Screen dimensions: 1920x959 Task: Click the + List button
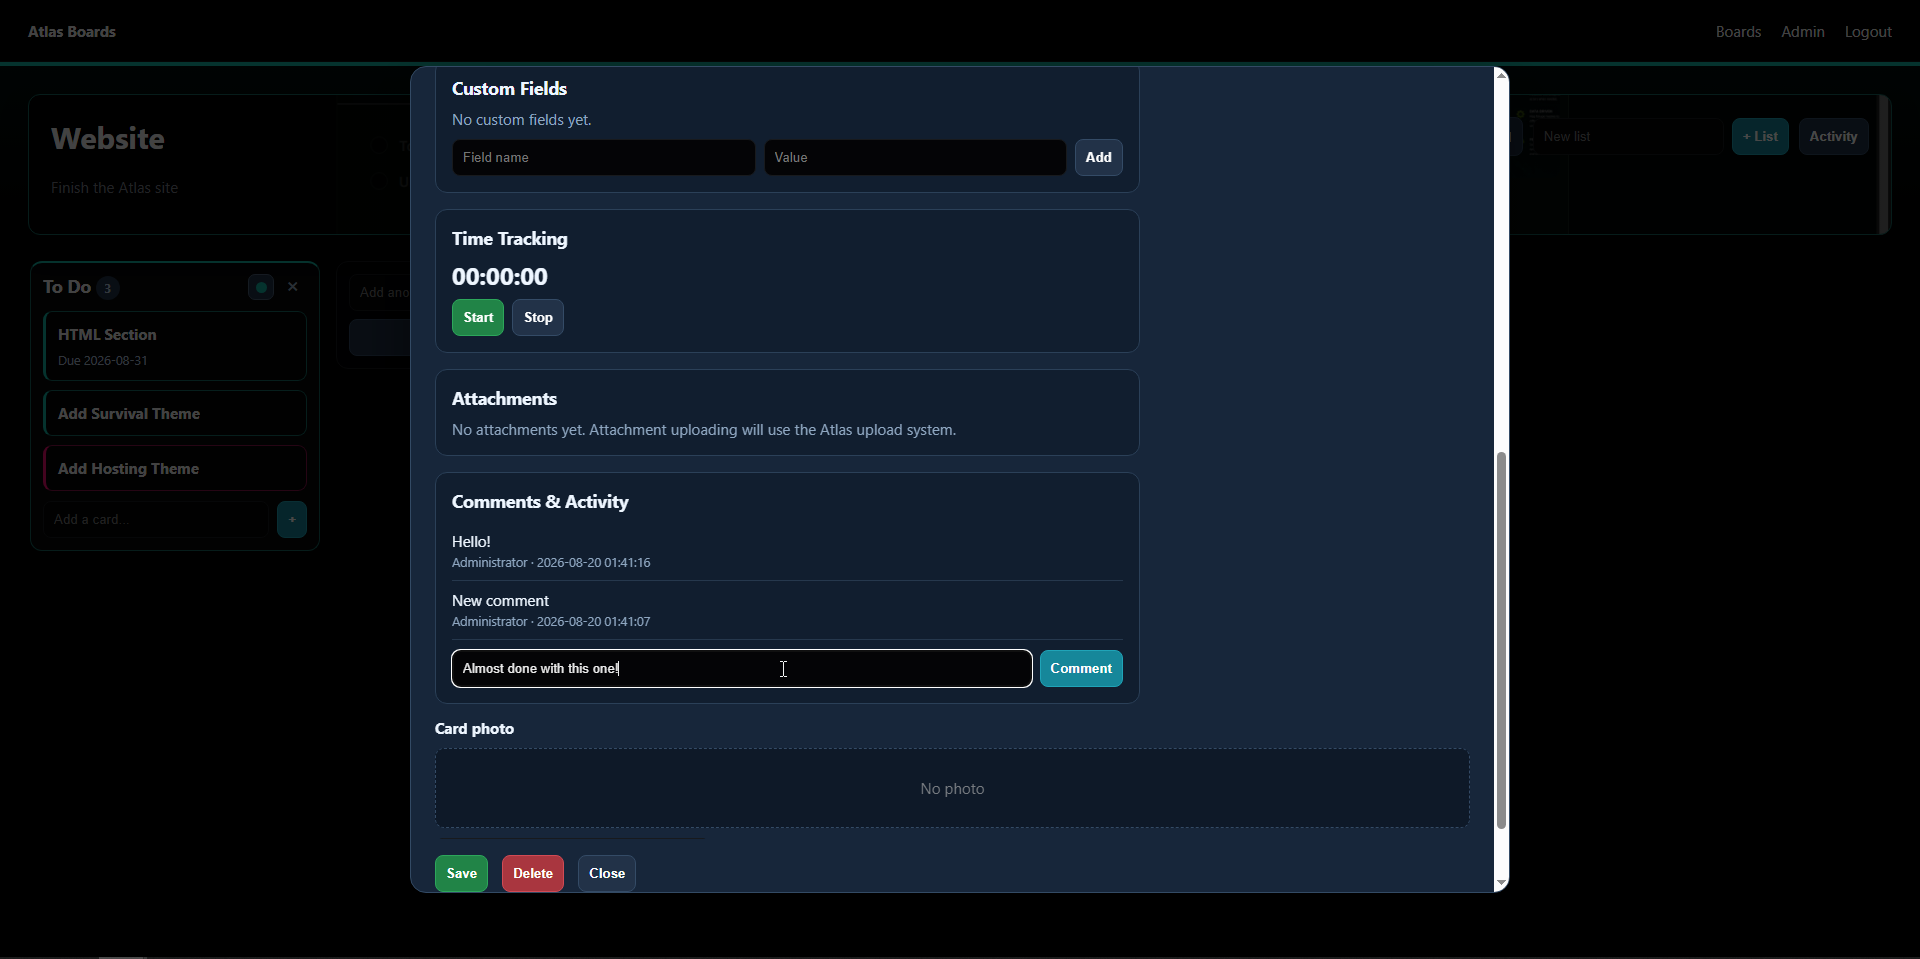1760,136
